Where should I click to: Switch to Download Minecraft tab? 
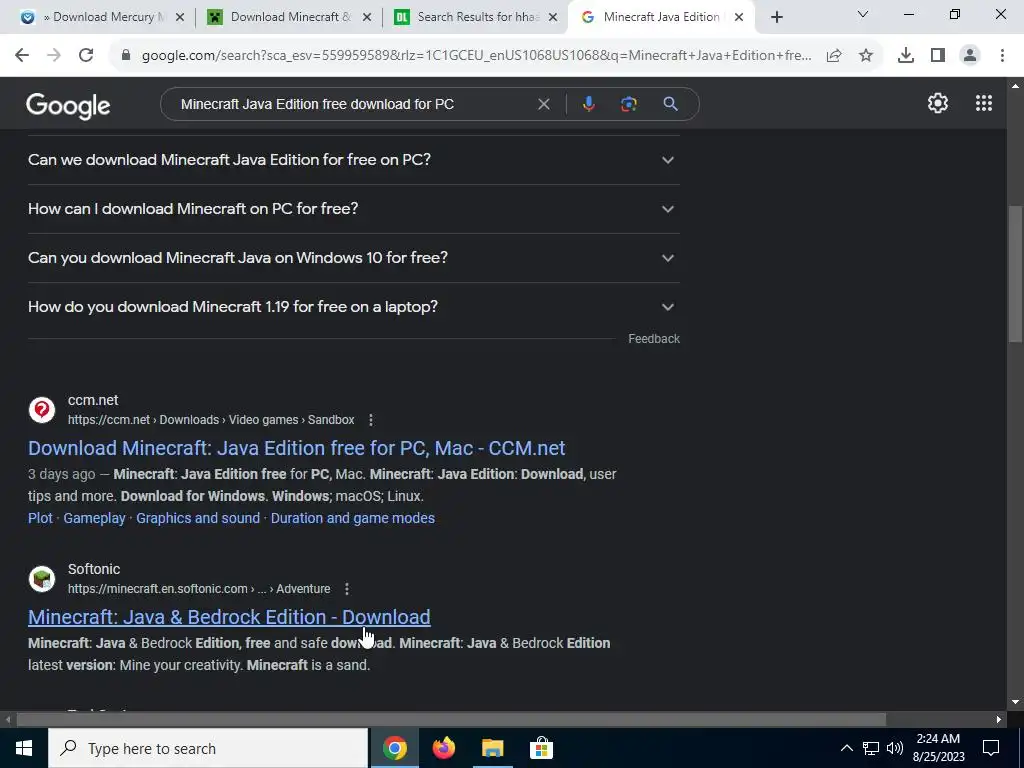(287, 17)
